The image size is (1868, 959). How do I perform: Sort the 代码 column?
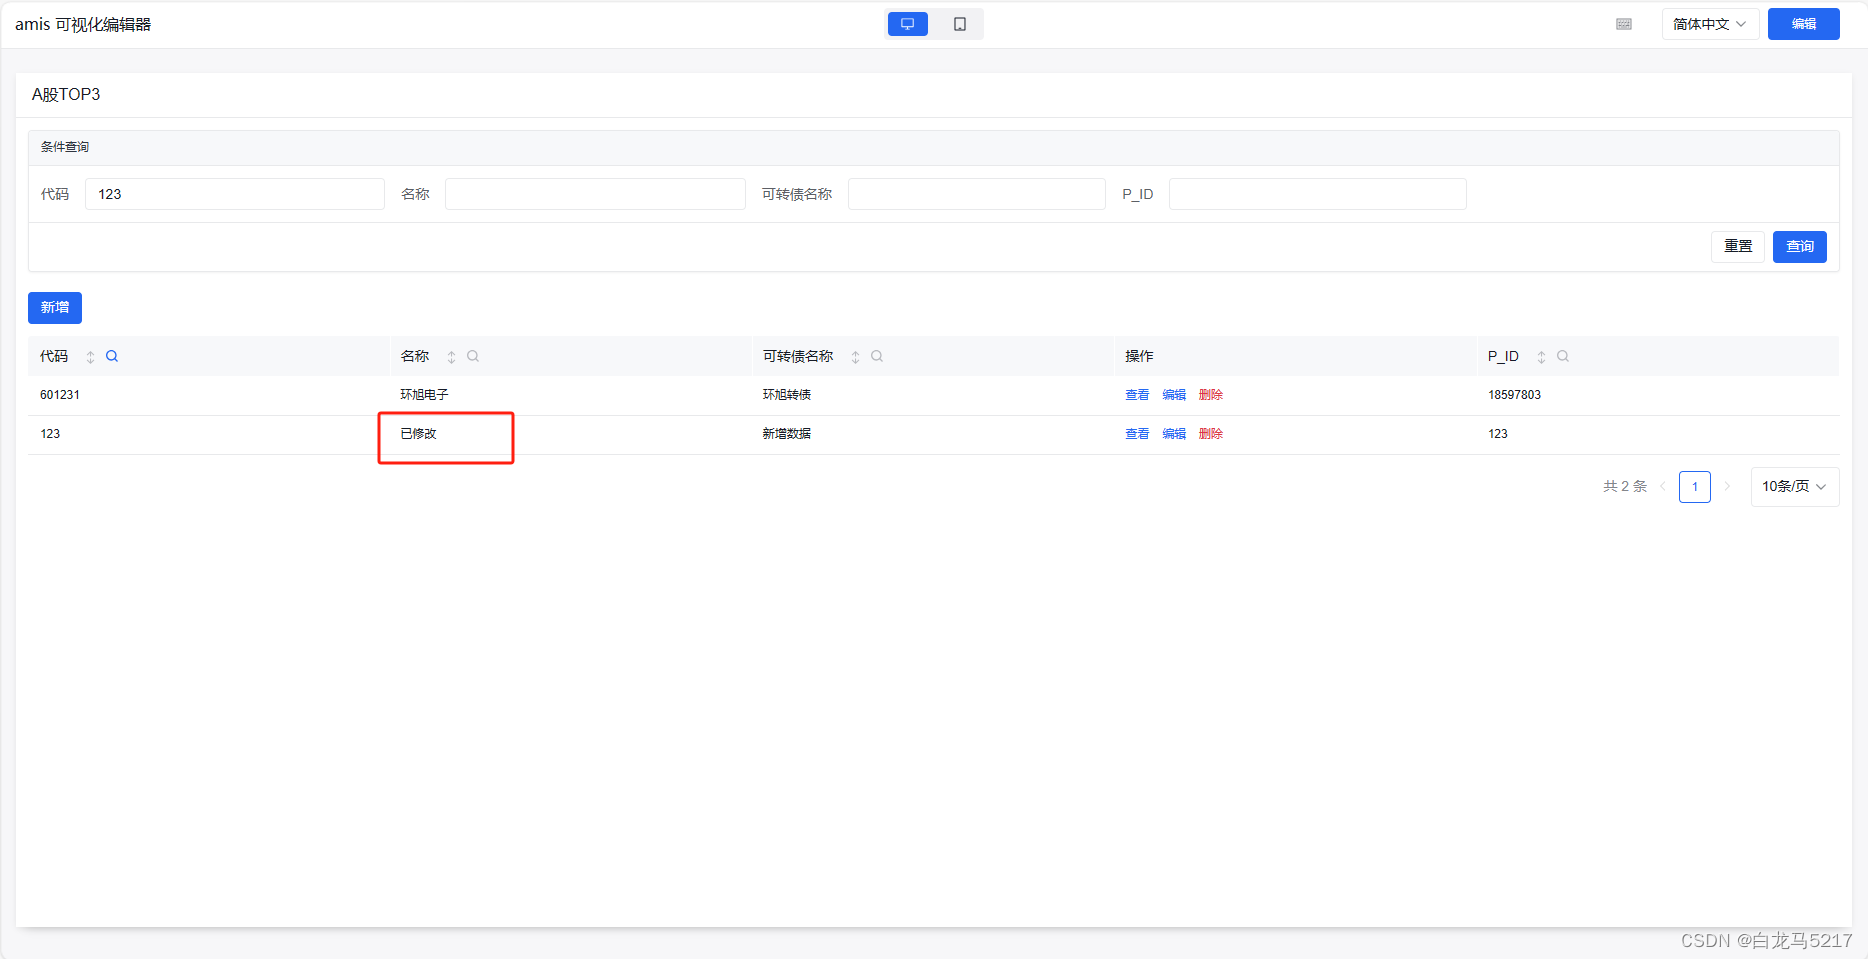pos(90,357)
